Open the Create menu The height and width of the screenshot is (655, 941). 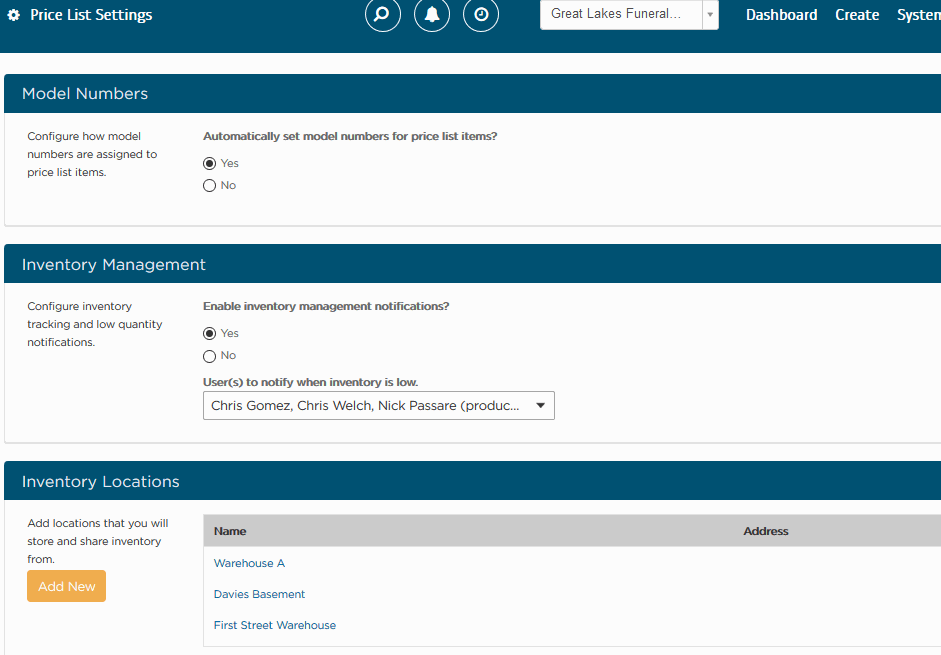coord(857,15)
